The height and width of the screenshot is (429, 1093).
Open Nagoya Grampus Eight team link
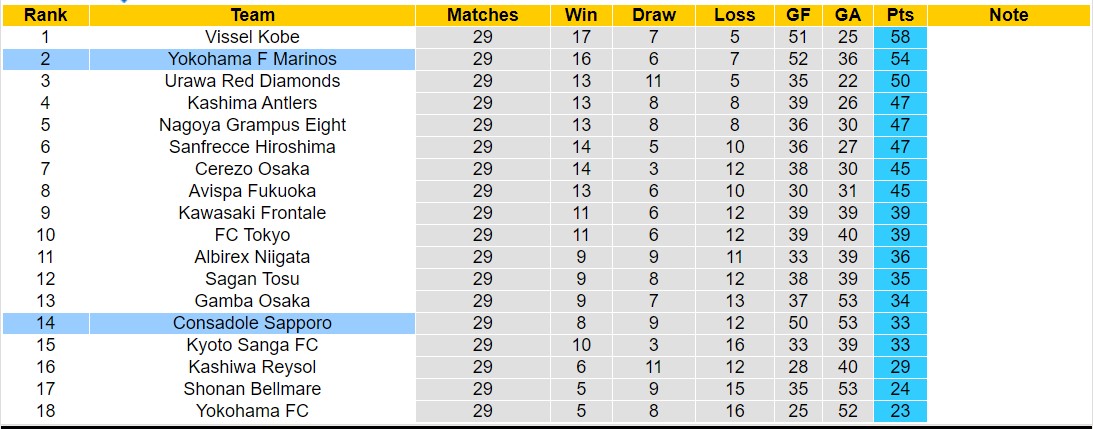252,125
